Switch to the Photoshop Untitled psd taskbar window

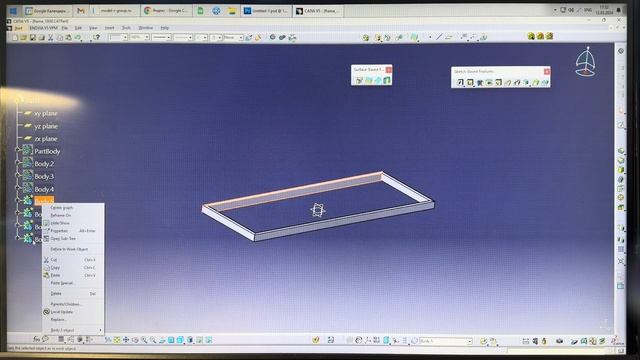267,11
